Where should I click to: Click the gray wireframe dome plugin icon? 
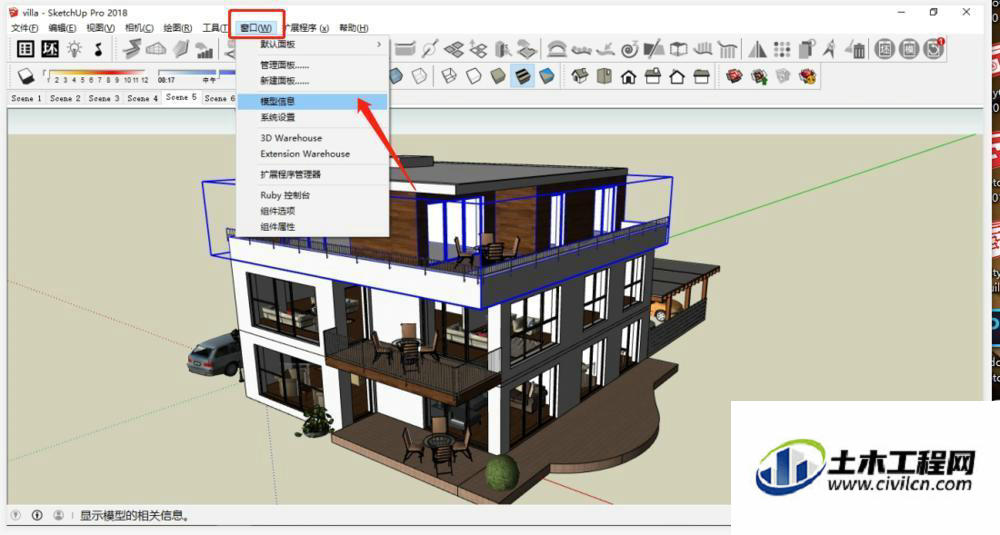[156, 48]
